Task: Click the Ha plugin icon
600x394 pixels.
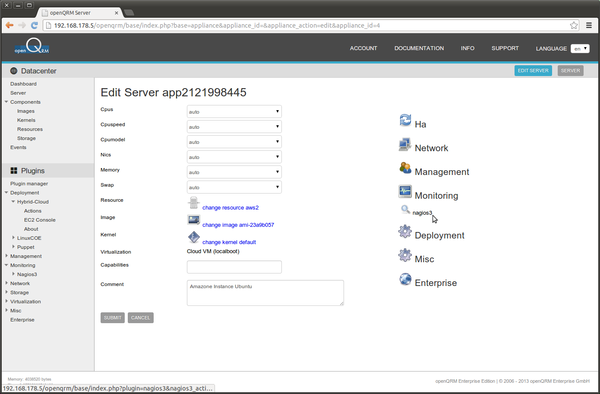Action: pyautogui.click(x=405, y=120)
